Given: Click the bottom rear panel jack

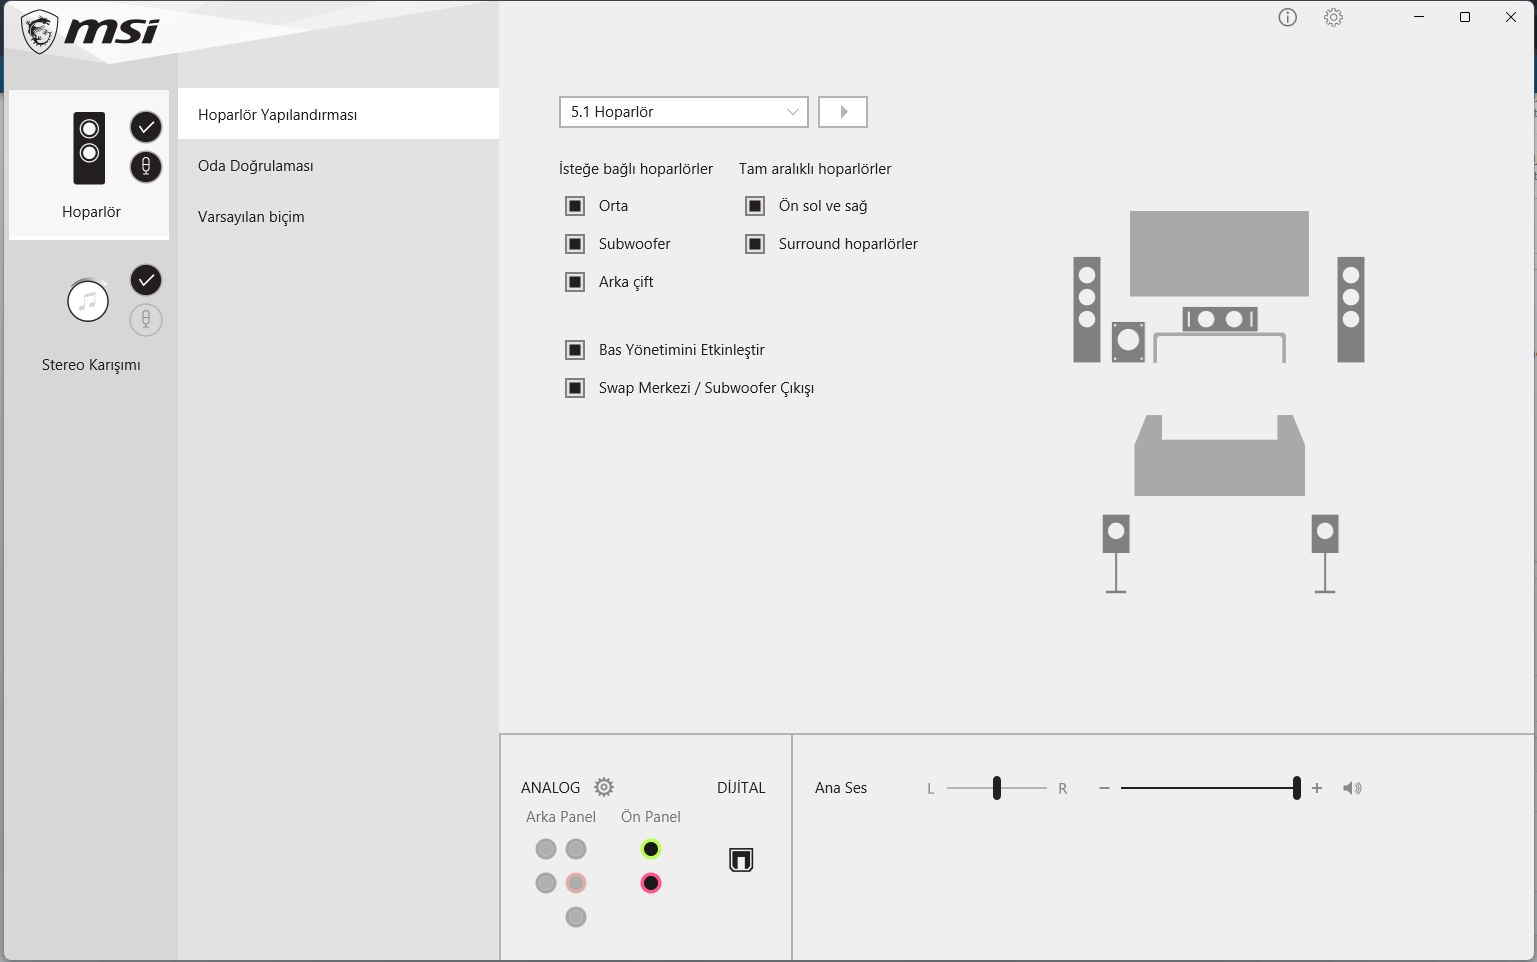Looking at the screenshot, I should click(576, 917).
